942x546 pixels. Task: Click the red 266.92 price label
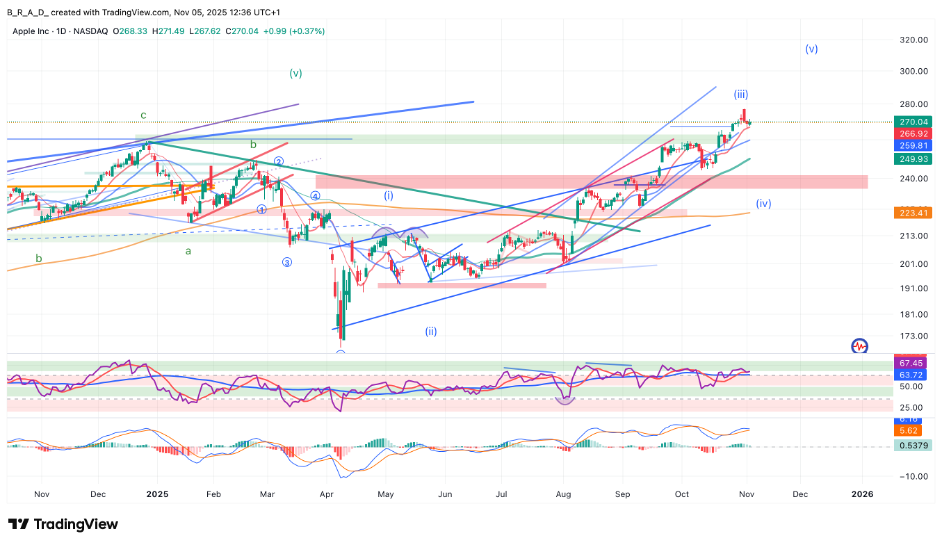913,133
